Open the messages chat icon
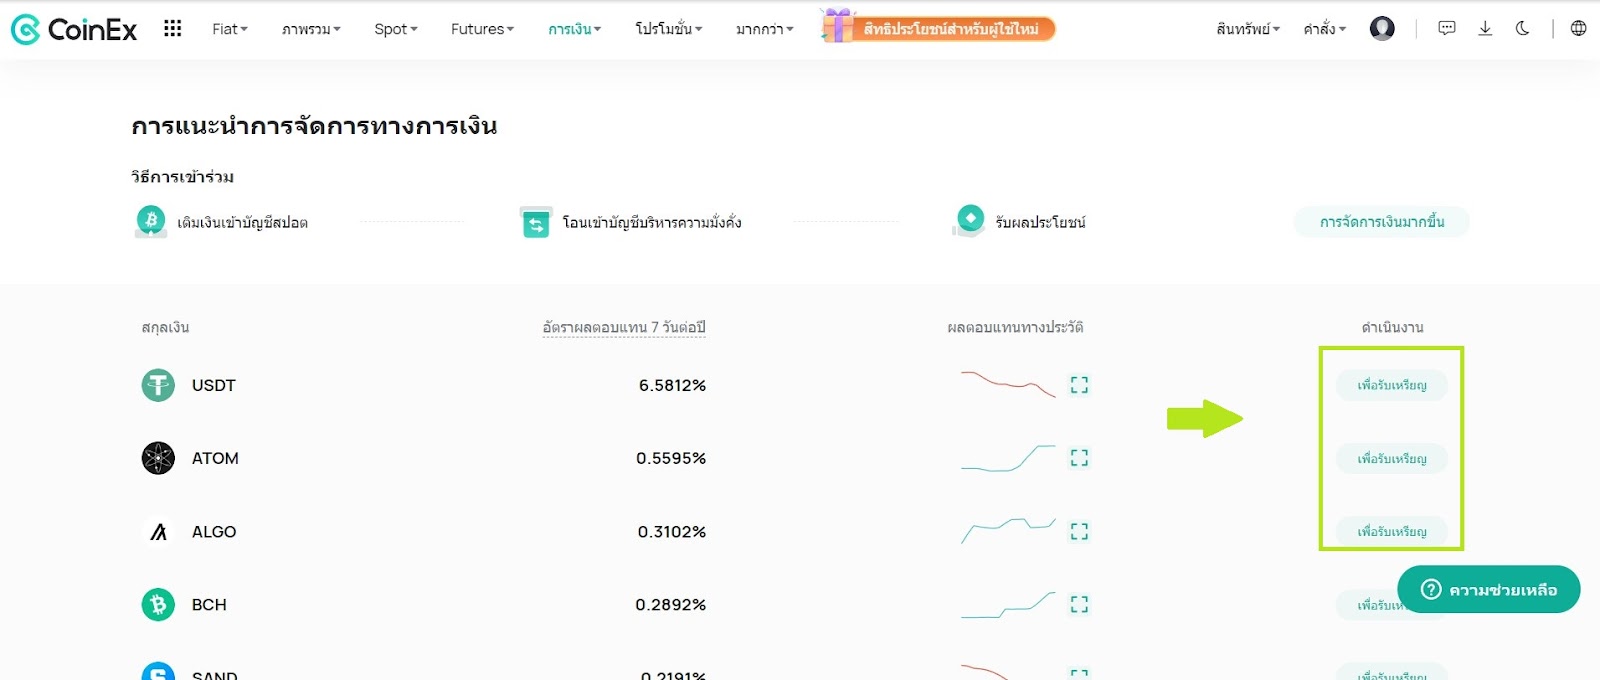 [1447, 29]
